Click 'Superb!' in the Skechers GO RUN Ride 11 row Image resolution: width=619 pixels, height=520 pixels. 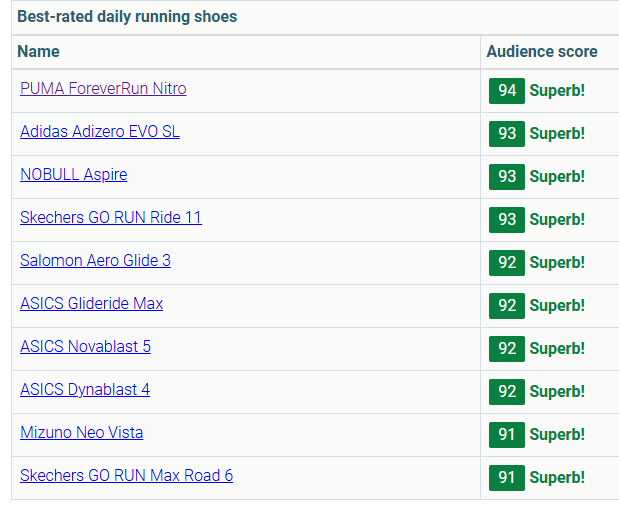(557, 220)
